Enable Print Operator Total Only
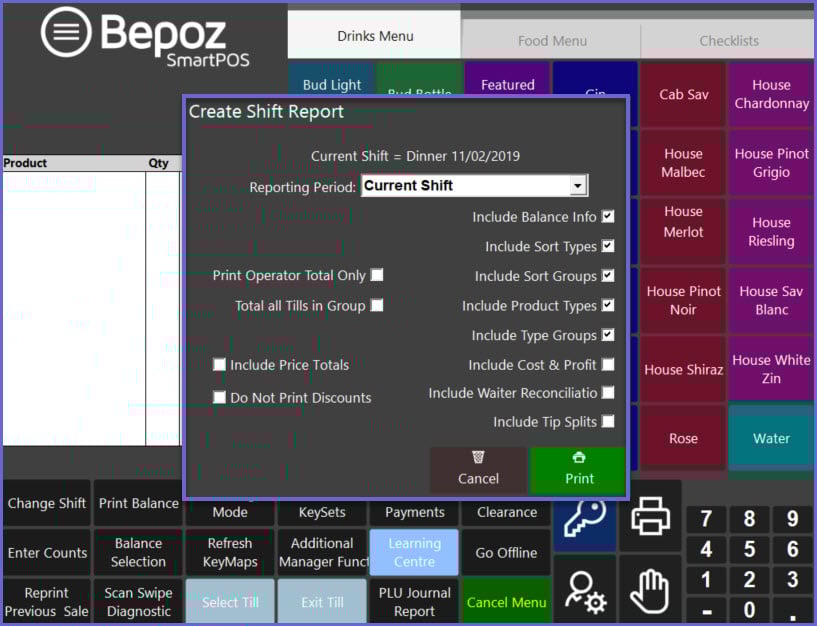 377,275
